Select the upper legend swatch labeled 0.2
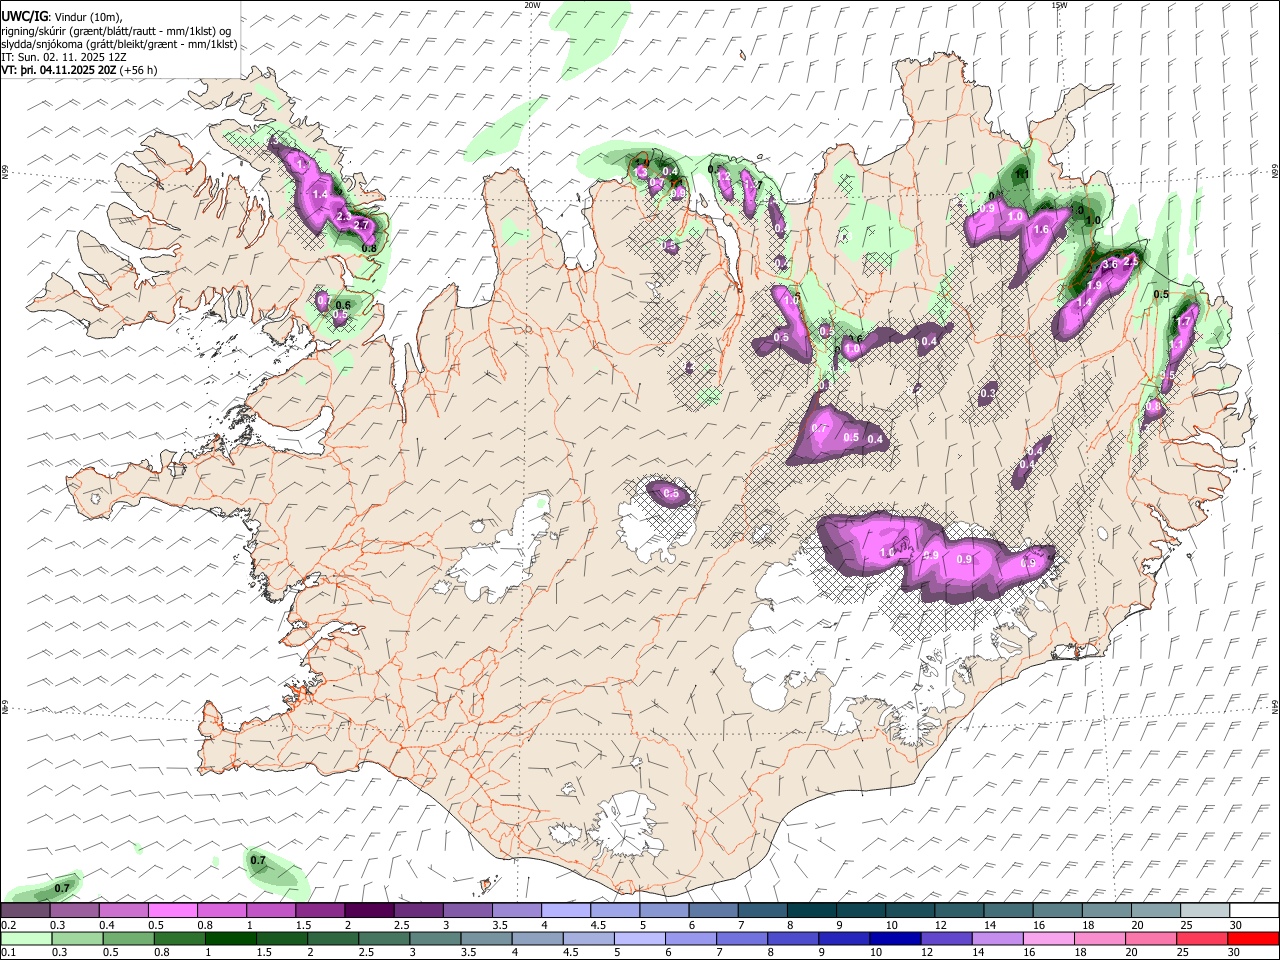The image size is (1280, 960). [x=25, y=911]
